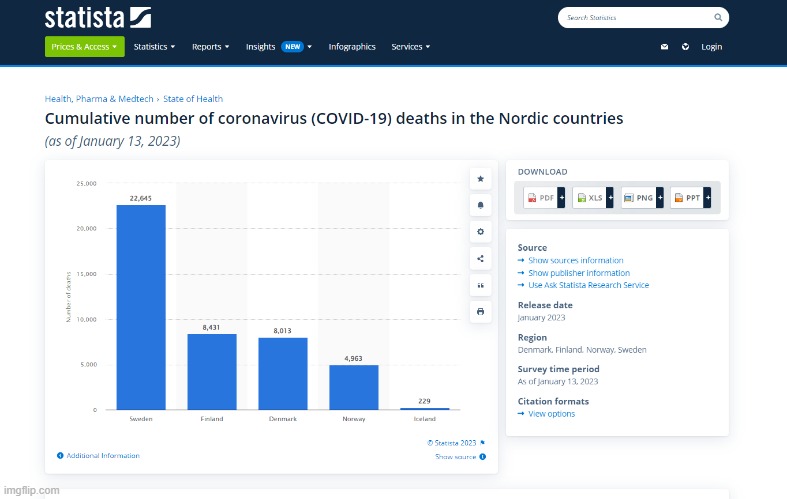Click View options under Citation formats
This screenshot has width=787, height=499.
(x=550, y=414)
